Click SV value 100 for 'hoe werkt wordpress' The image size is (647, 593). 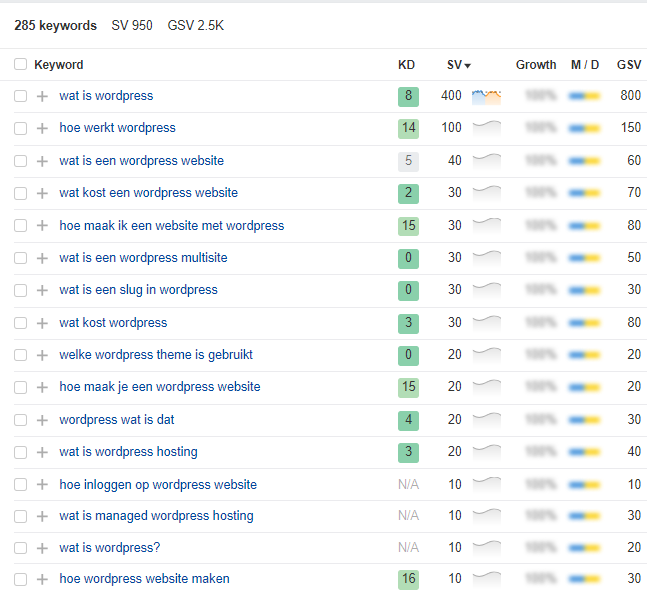tap(451, 128)
